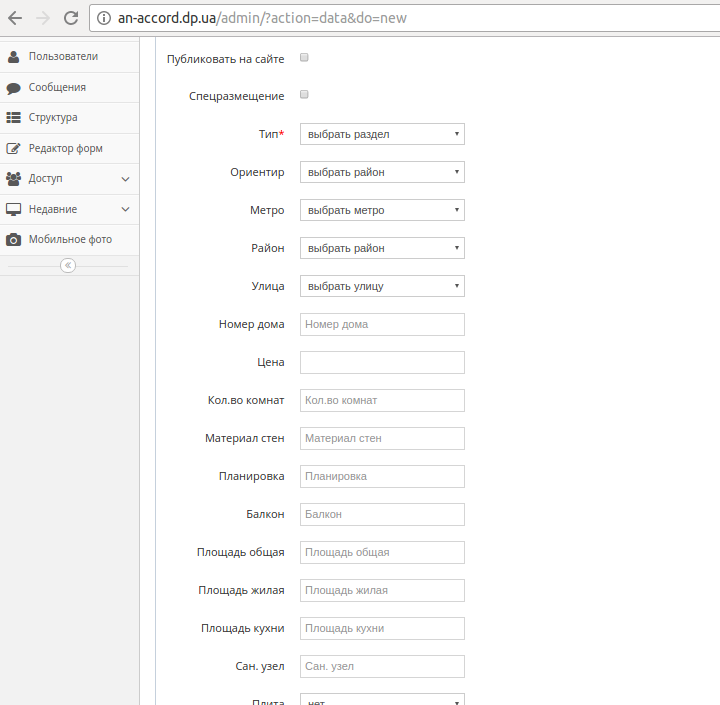Image resolution: width=720 pixels, height=705 pixels.
Task: Focus the Номер дома text field
Action: point(382,324)
